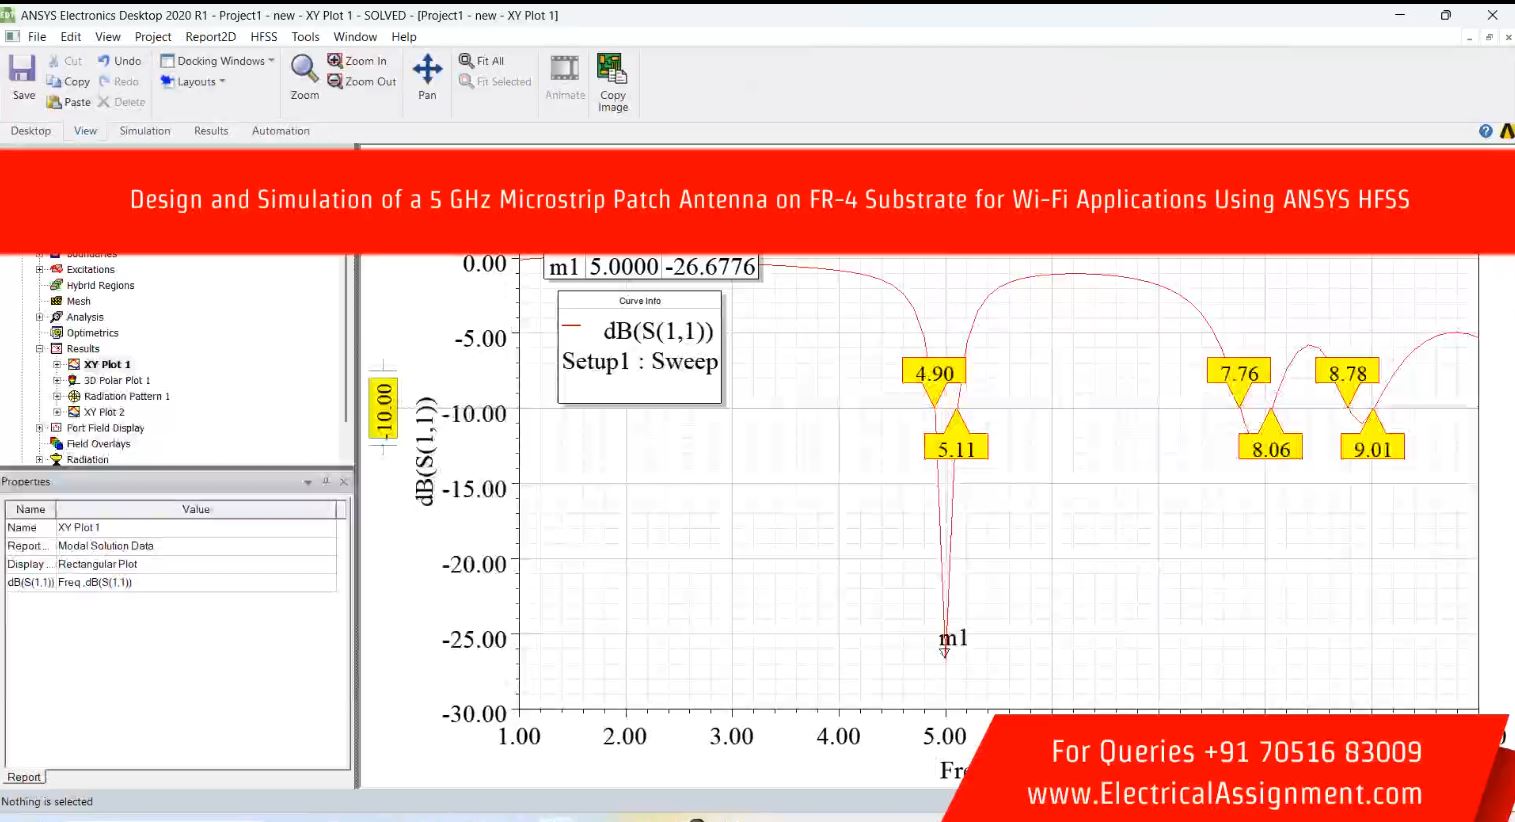
Task: Select the Zoom magnifier tool
Action: [304, 69]
